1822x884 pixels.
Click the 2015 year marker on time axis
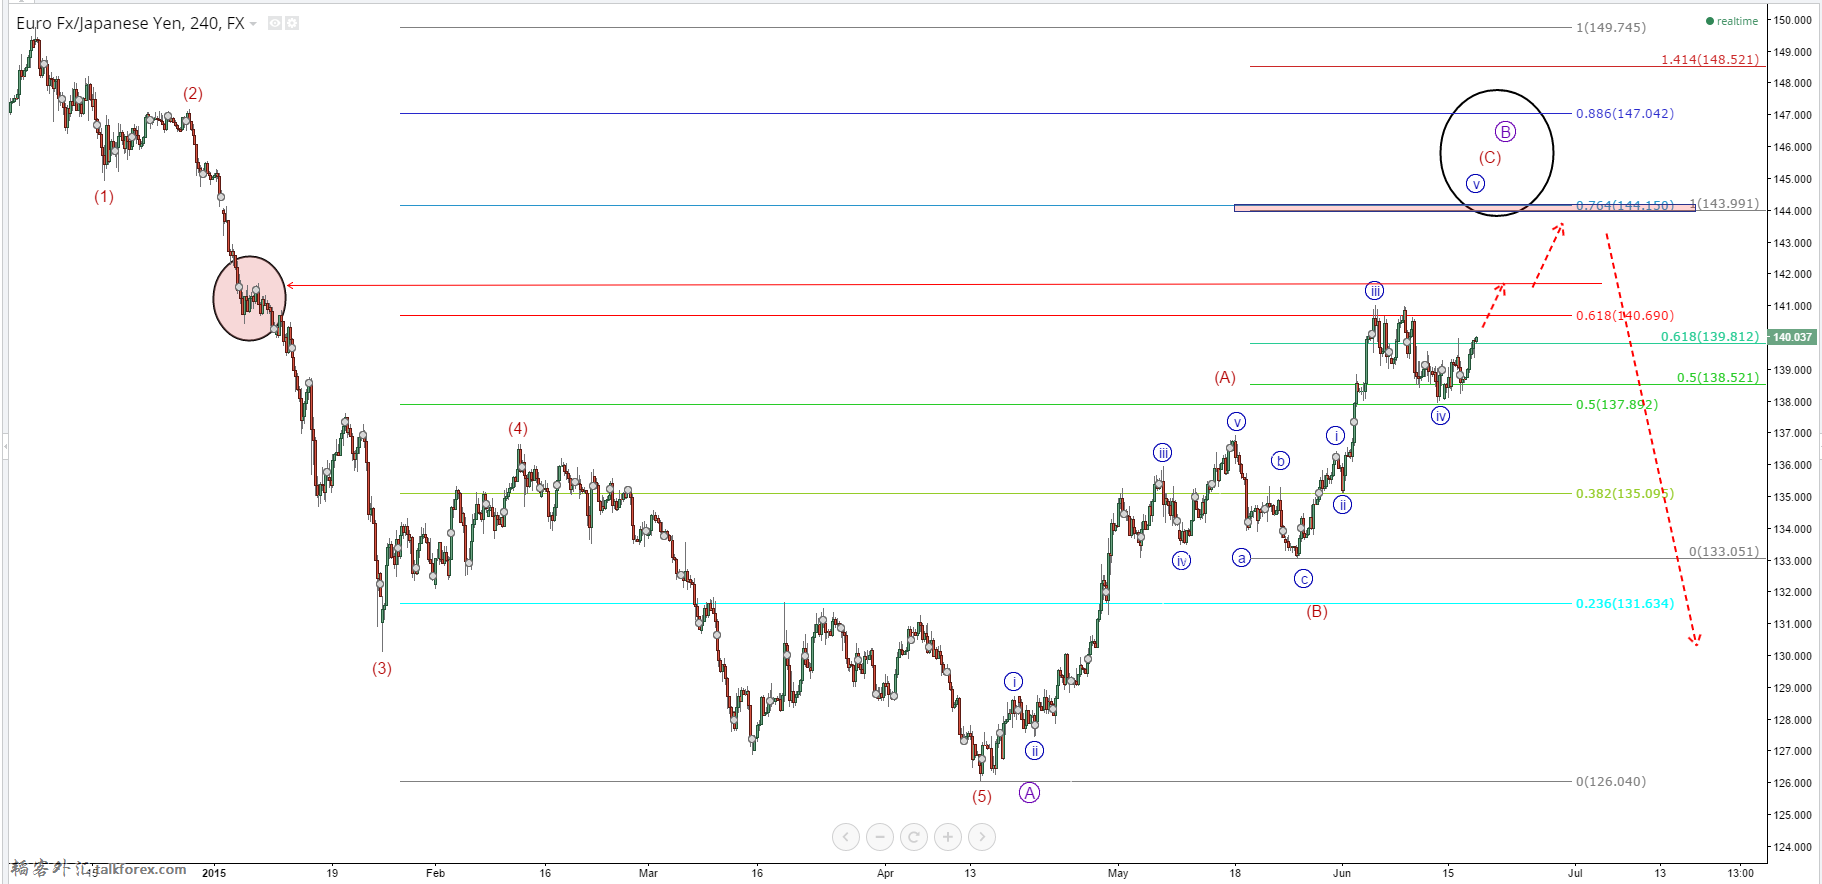(214, 873)
